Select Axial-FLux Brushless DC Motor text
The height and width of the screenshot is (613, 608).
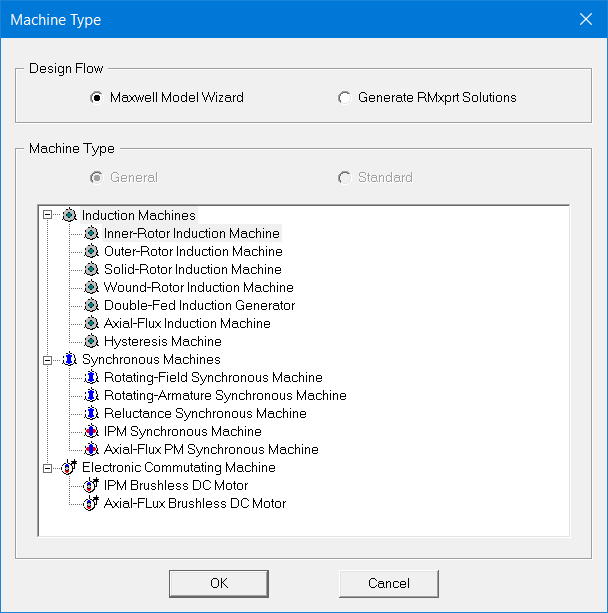(195, 503)
